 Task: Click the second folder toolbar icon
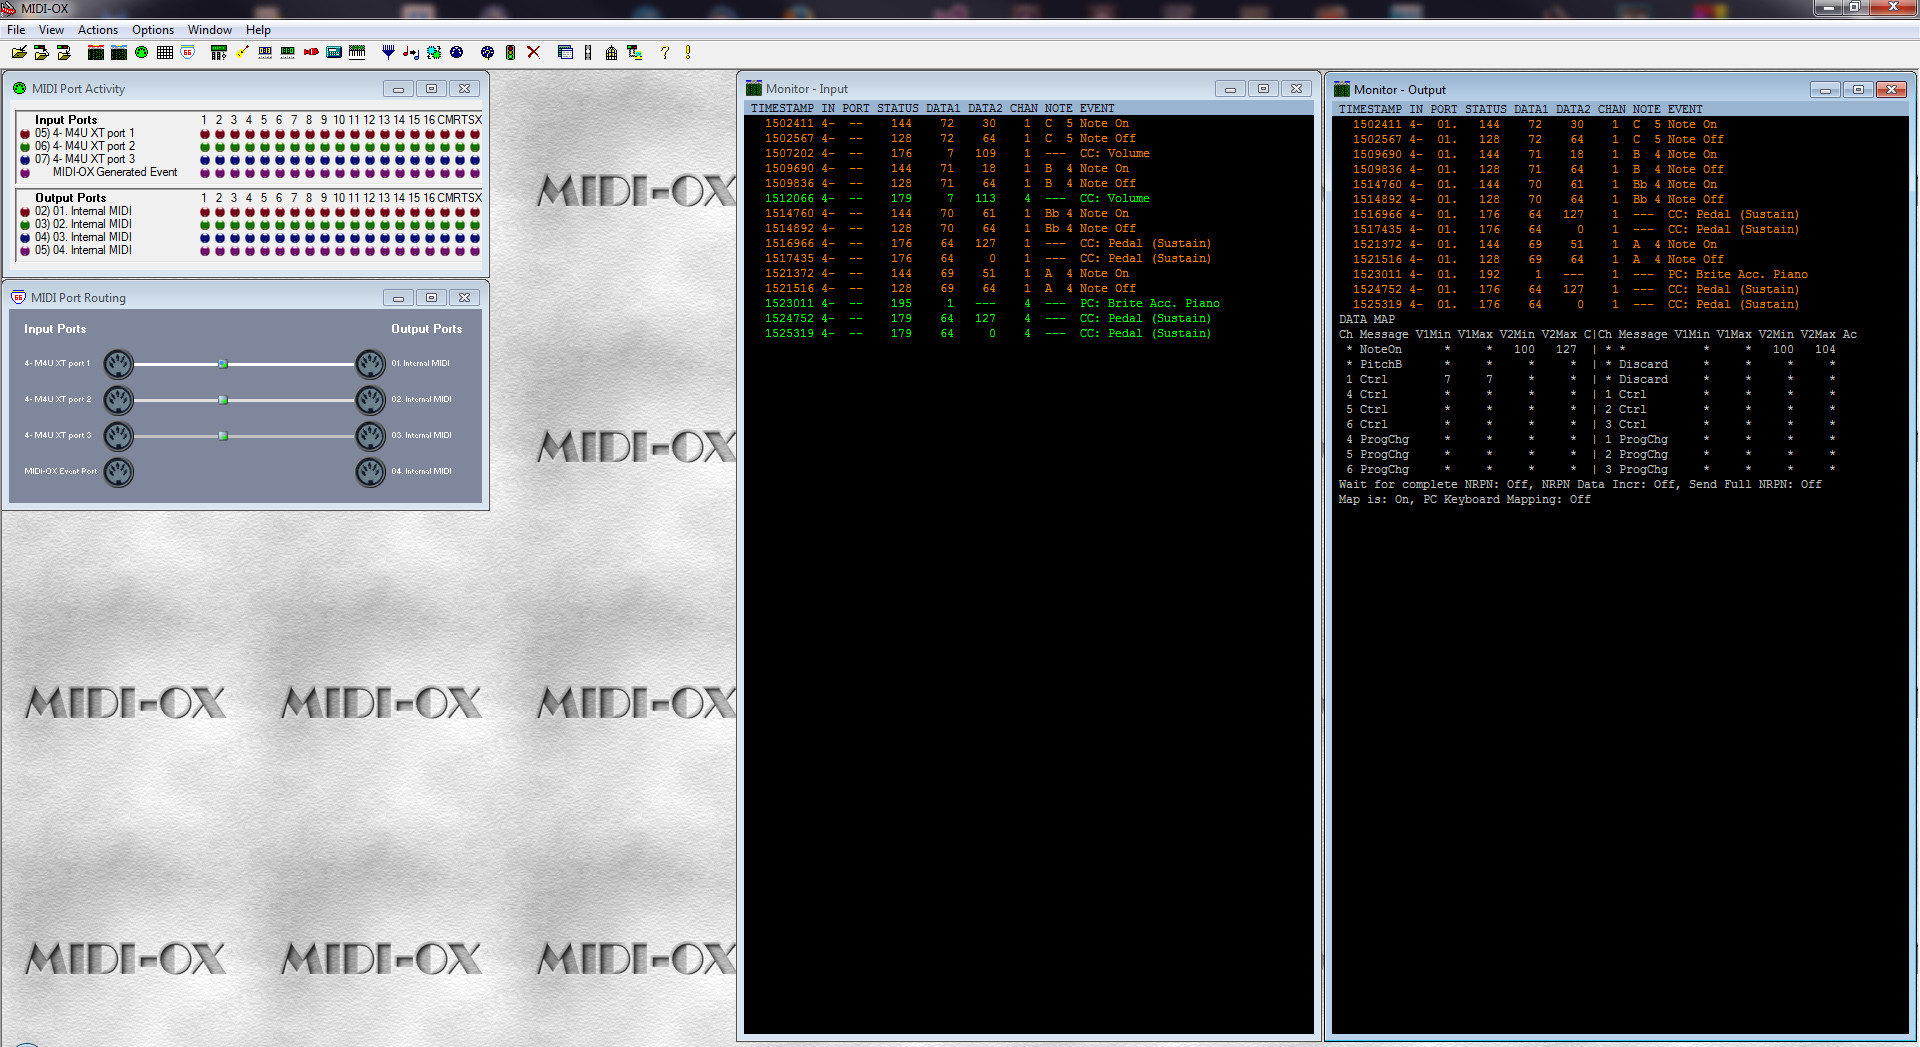pyautogui.click(x=41, y=52)
